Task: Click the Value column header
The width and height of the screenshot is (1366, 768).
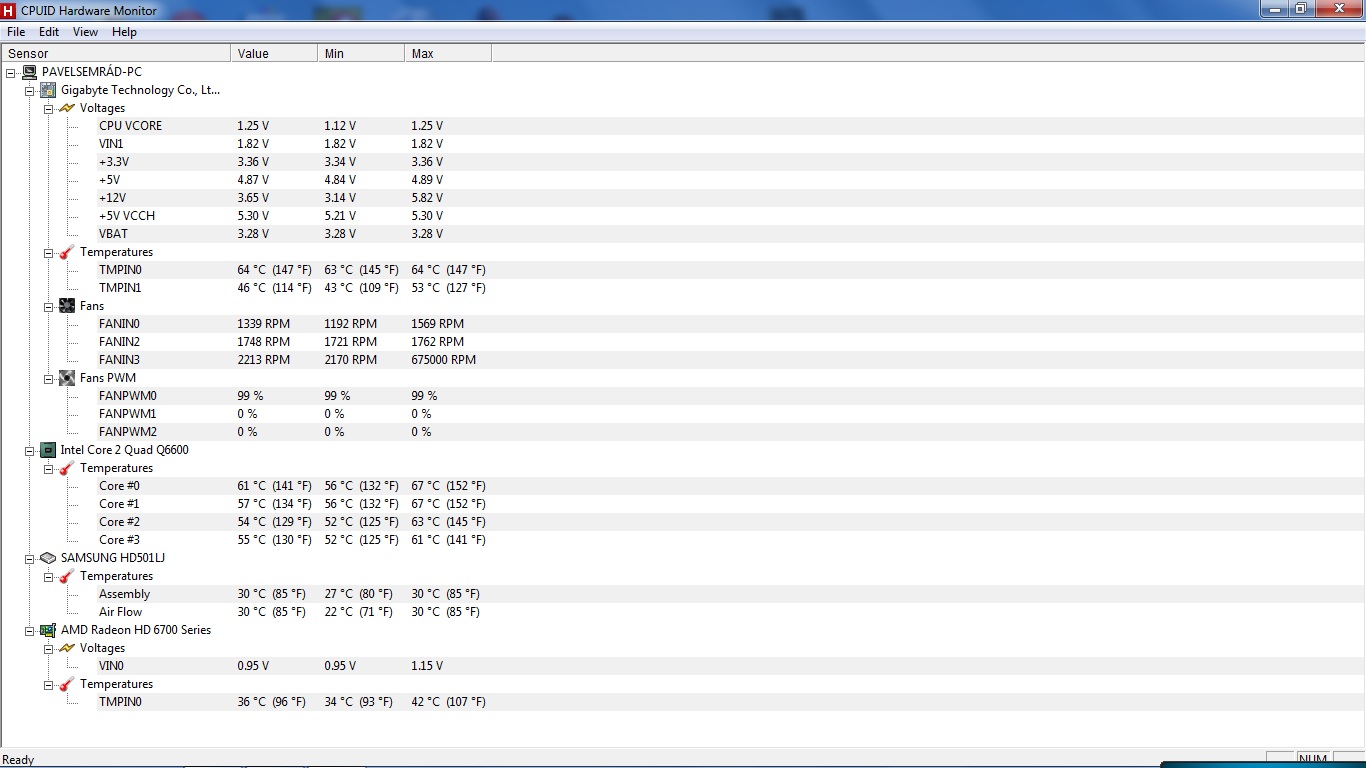Action: (274, 54)
